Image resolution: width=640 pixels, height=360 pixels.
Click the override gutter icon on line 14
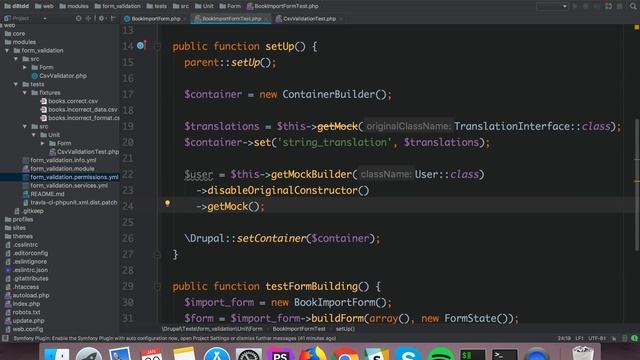tap(141, 45)
